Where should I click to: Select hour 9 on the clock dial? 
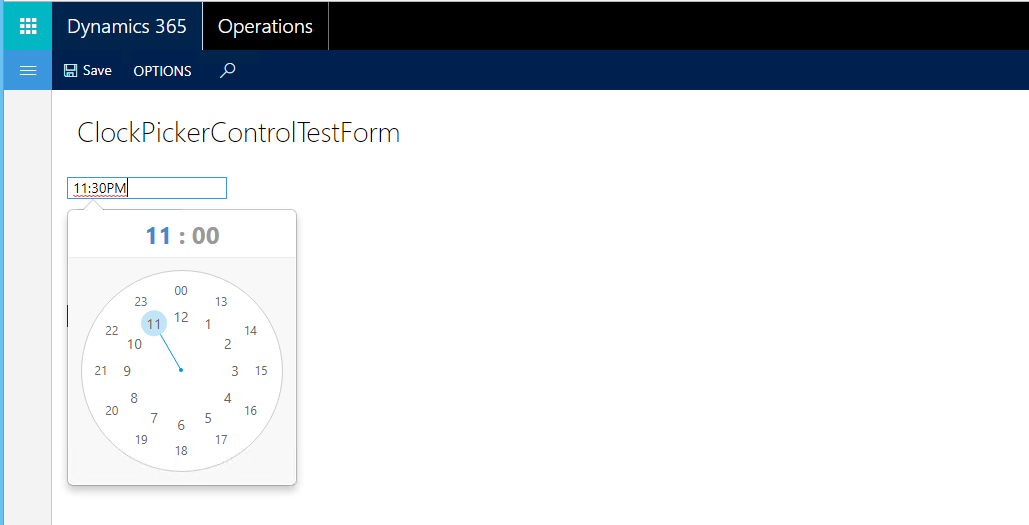[127, 371]
